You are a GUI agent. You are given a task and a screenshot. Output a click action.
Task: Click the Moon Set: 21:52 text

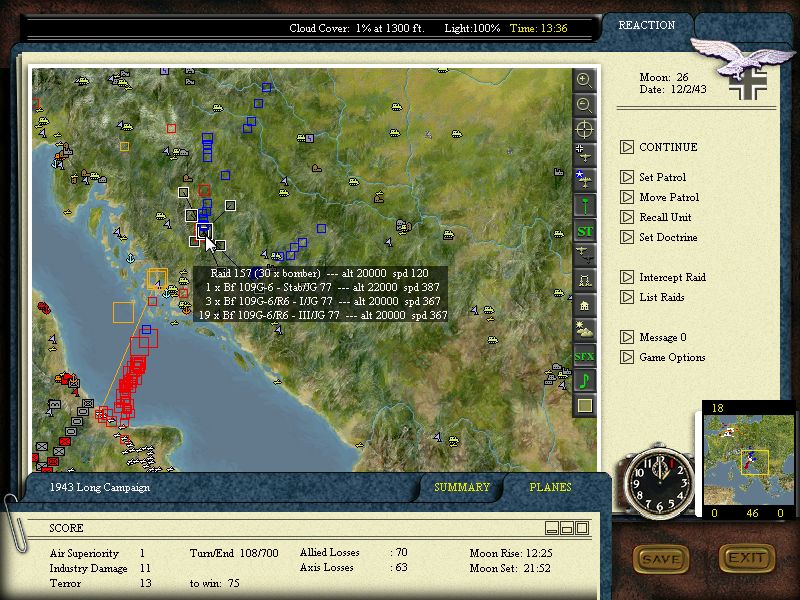point(510,568)
